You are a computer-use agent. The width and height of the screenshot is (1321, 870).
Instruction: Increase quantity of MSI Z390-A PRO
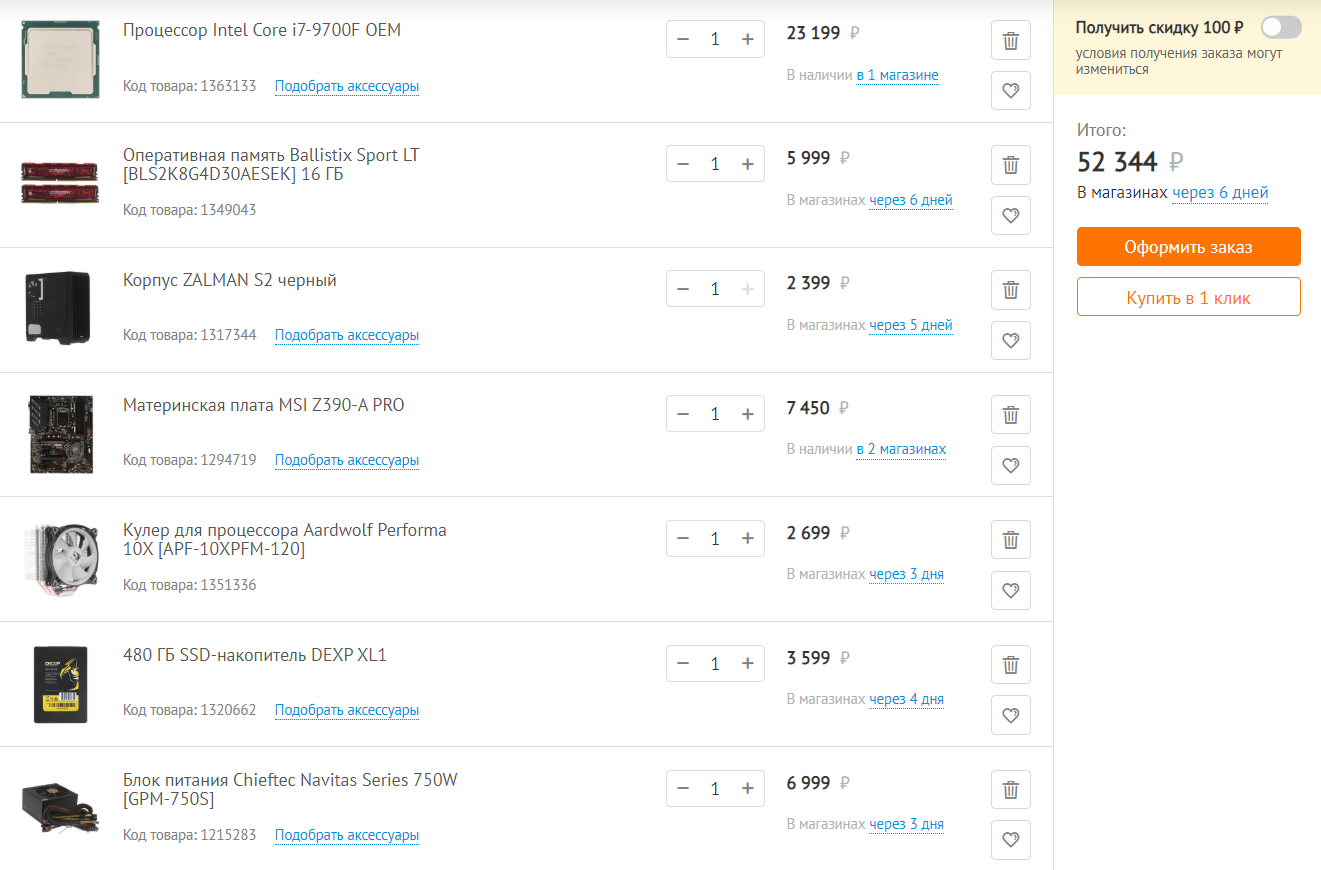747,414
